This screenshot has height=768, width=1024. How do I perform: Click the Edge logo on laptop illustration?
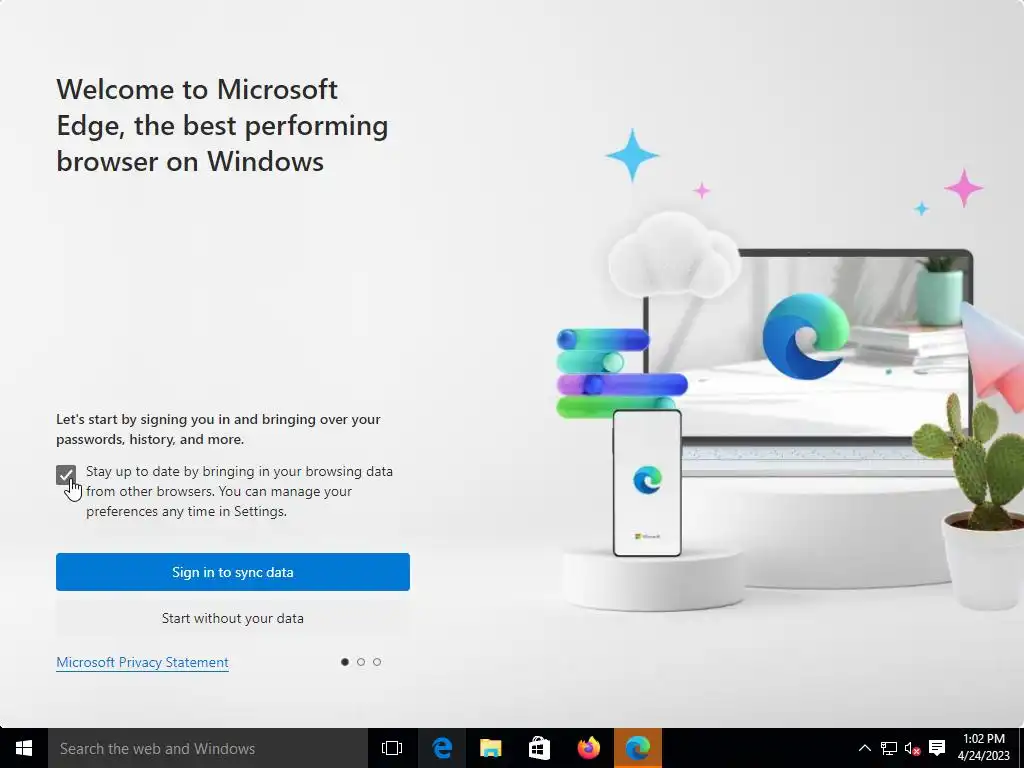tap(805, 336)
